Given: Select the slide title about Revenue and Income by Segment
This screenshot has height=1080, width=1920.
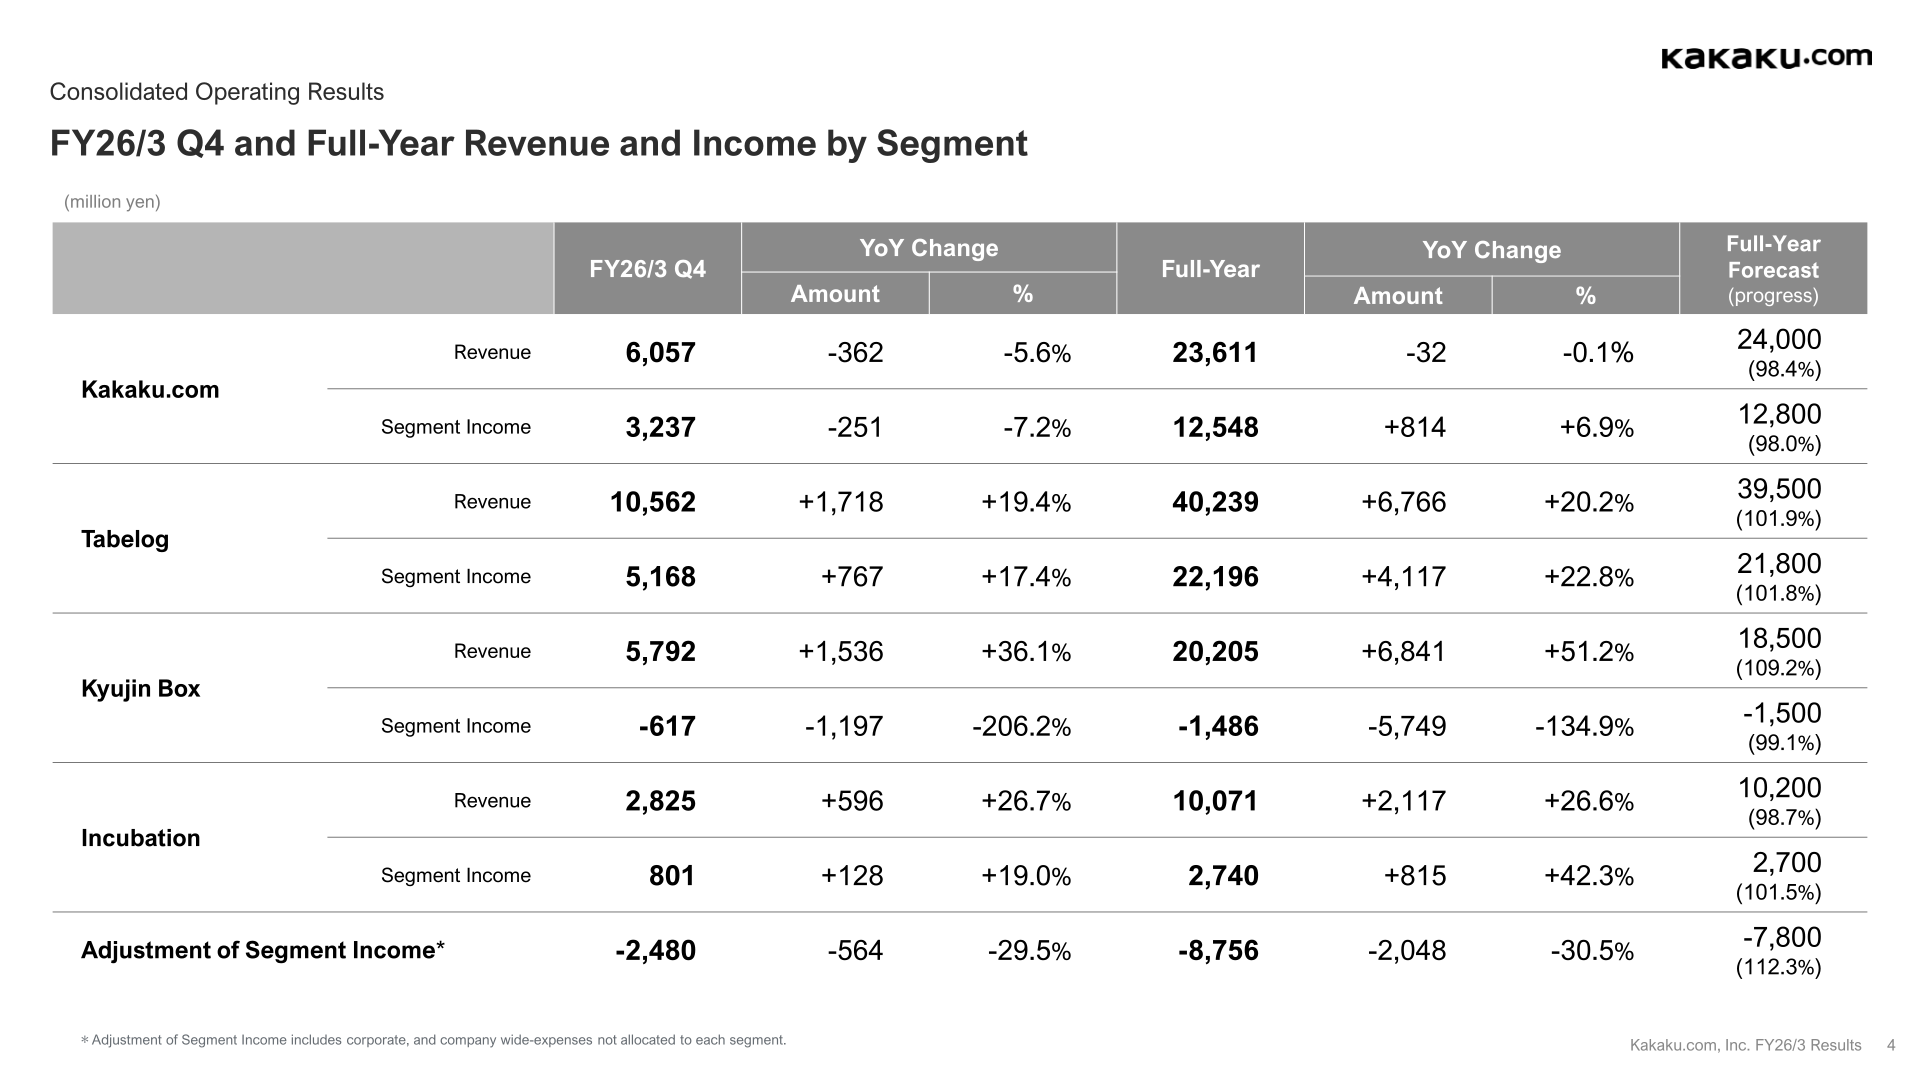Looking at the screenshot, I should pos(539,144).
